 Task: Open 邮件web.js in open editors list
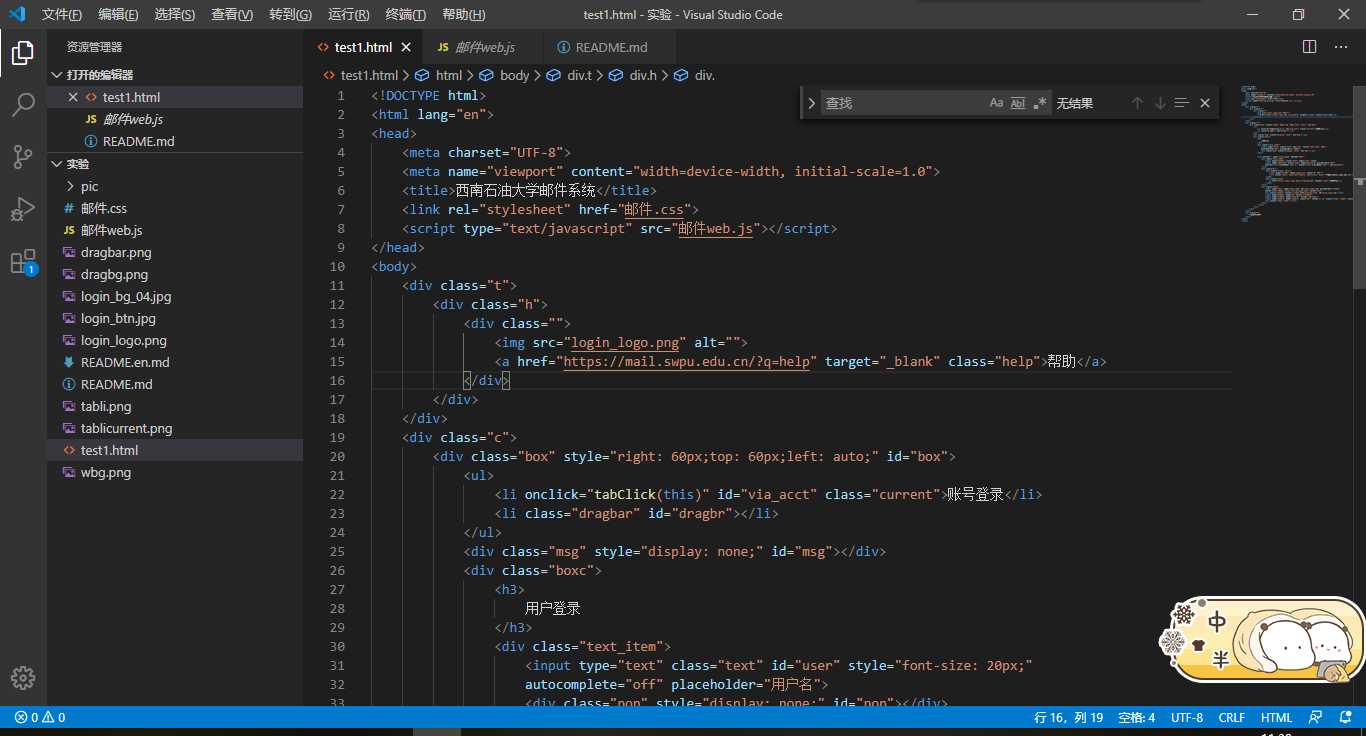click(x=175, y=119)
